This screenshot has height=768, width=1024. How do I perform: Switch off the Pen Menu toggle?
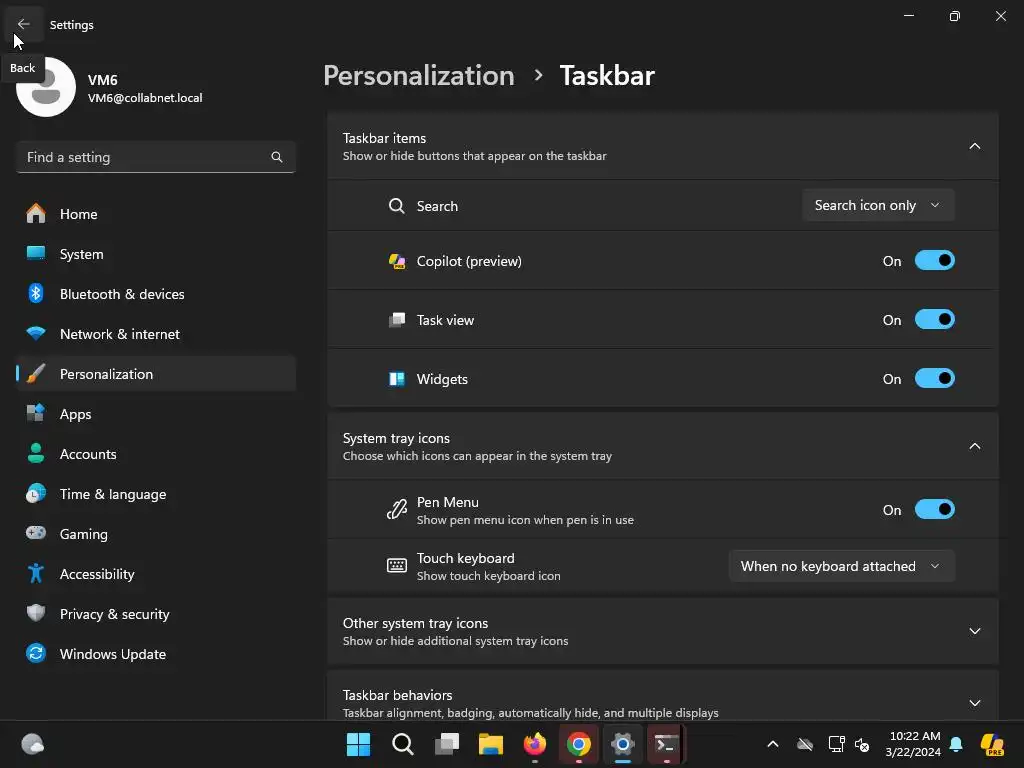[x=935, y=509]
